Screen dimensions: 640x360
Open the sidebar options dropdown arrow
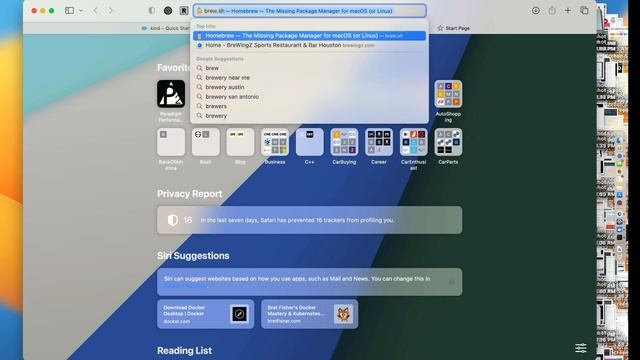click(81, 11)
